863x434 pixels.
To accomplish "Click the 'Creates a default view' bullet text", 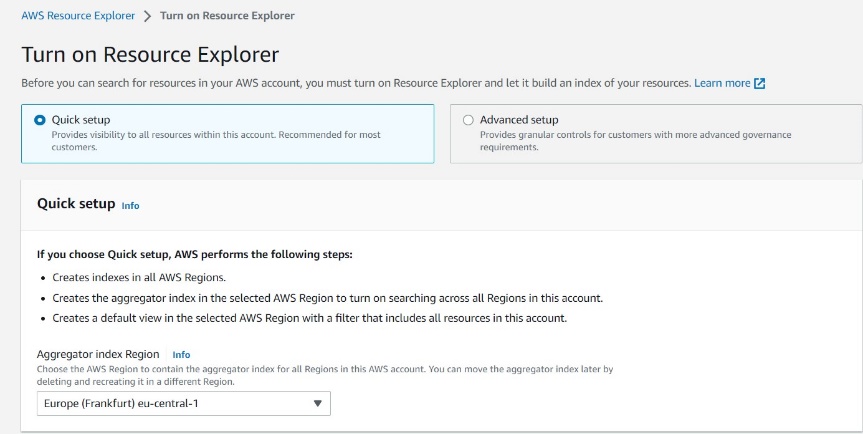I will click(309, 318).
